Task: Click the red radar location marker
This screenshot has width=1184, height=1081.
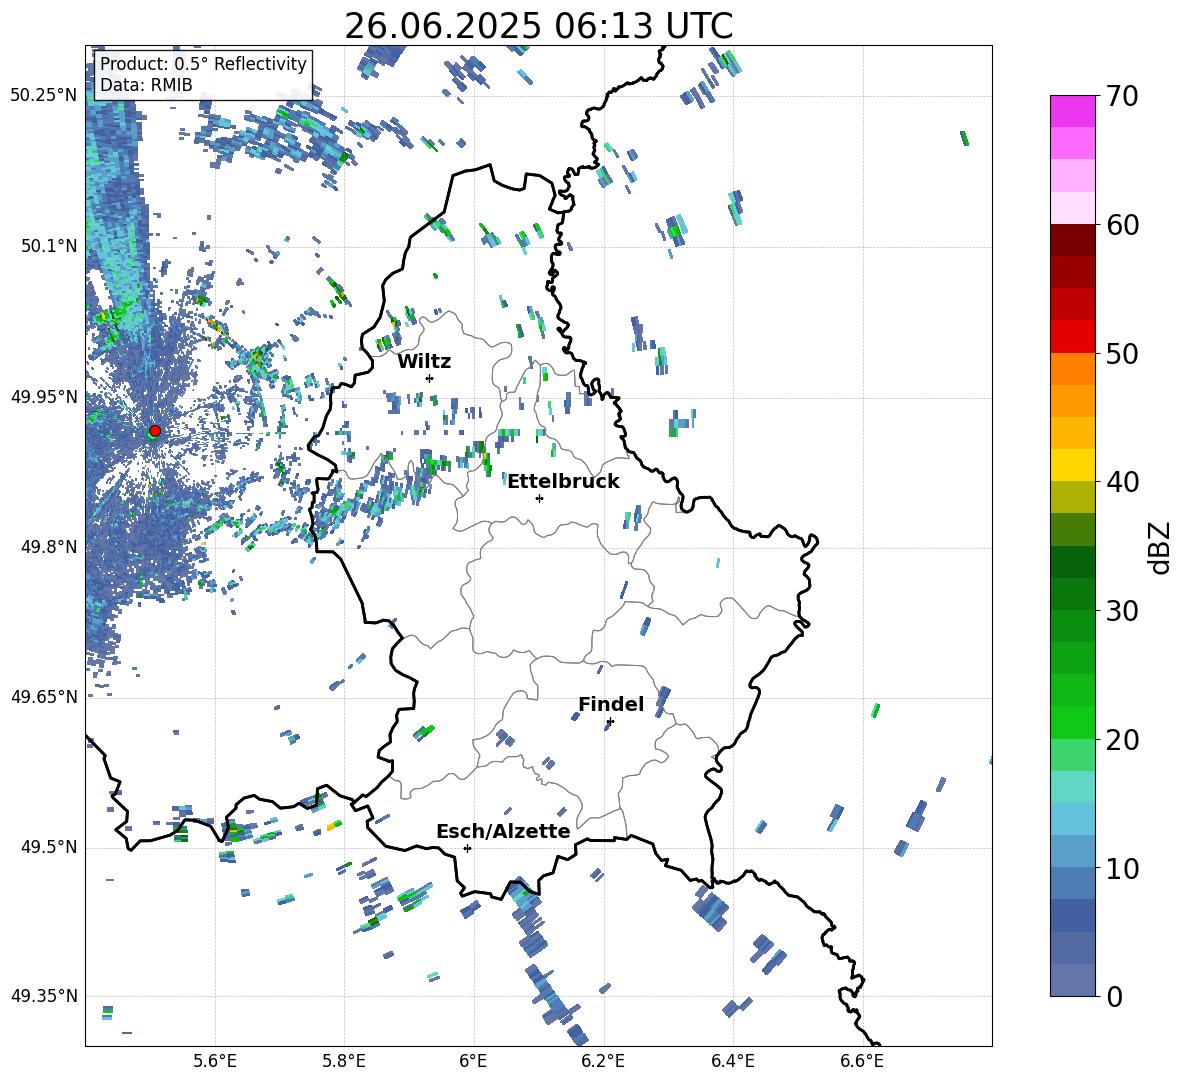Action: [x=155, y=430]
